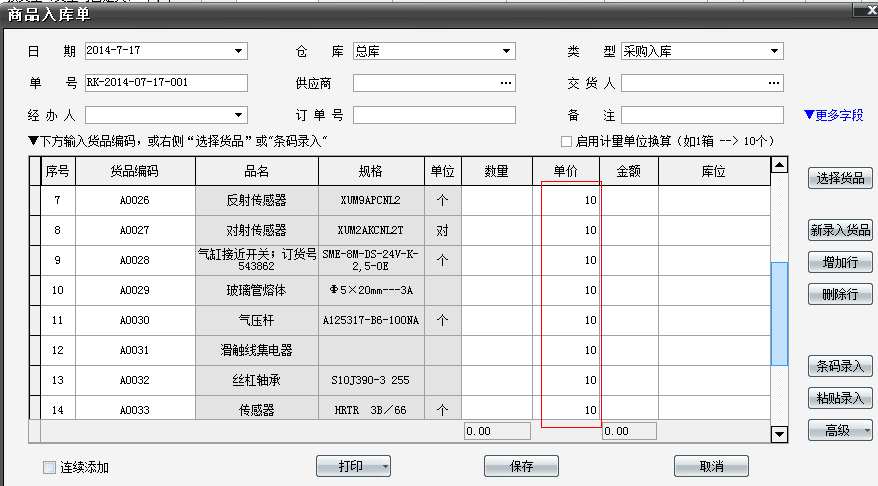Click the 选择货品 button
Image resolution: width=878 pixels, height=486 pixels.
[840, 179]
